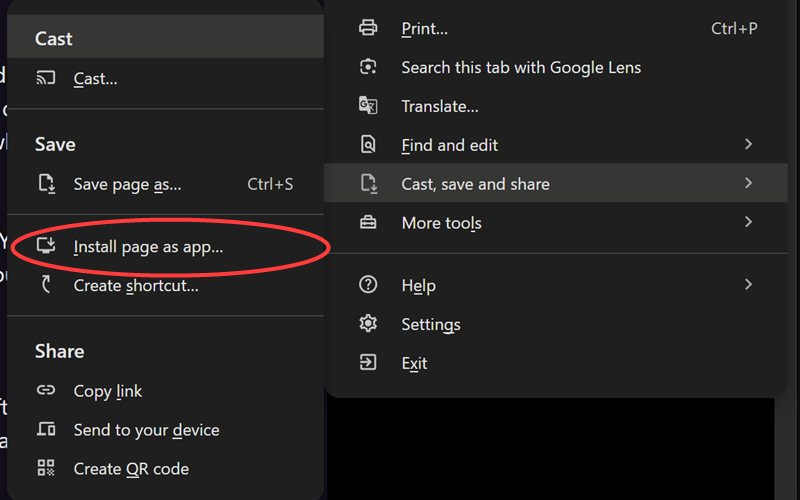Choose Save page as... from submenu
Screen dimensions: 800x500
click(x=165, y=184)
